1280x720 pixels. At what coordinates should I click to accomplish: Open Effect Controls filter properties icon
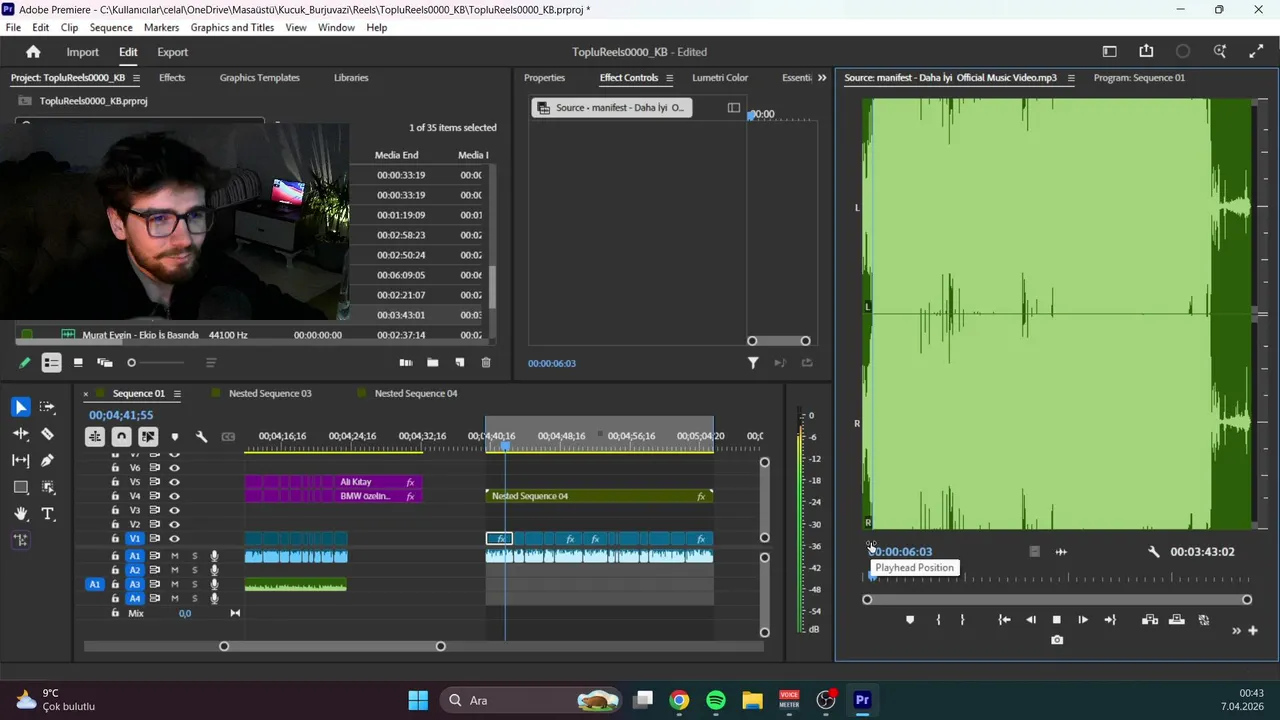pos(753,363)
